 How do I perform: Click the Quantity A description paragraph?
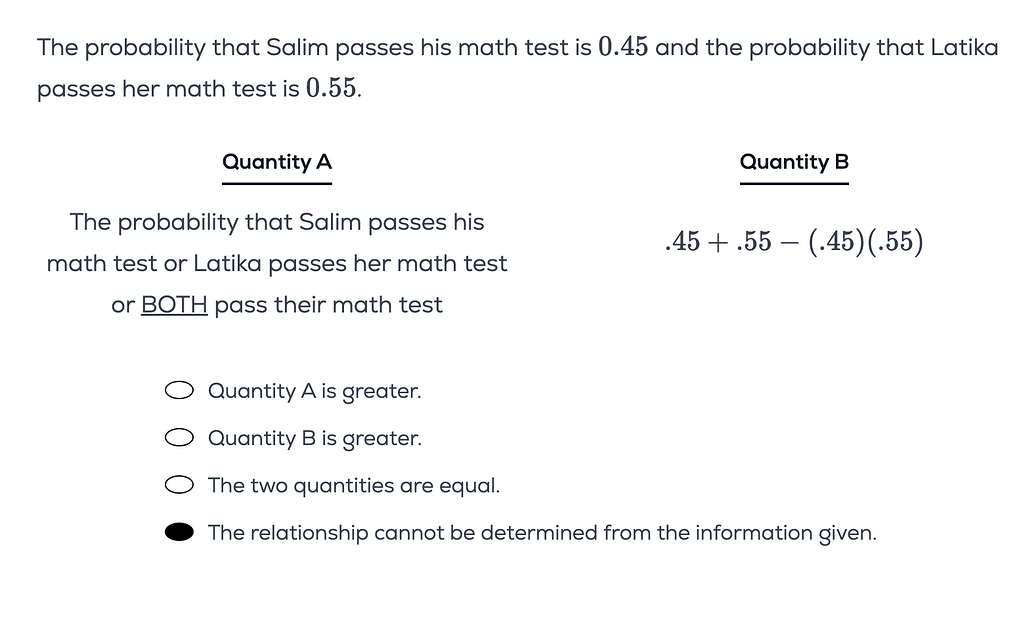coord(276,263)
